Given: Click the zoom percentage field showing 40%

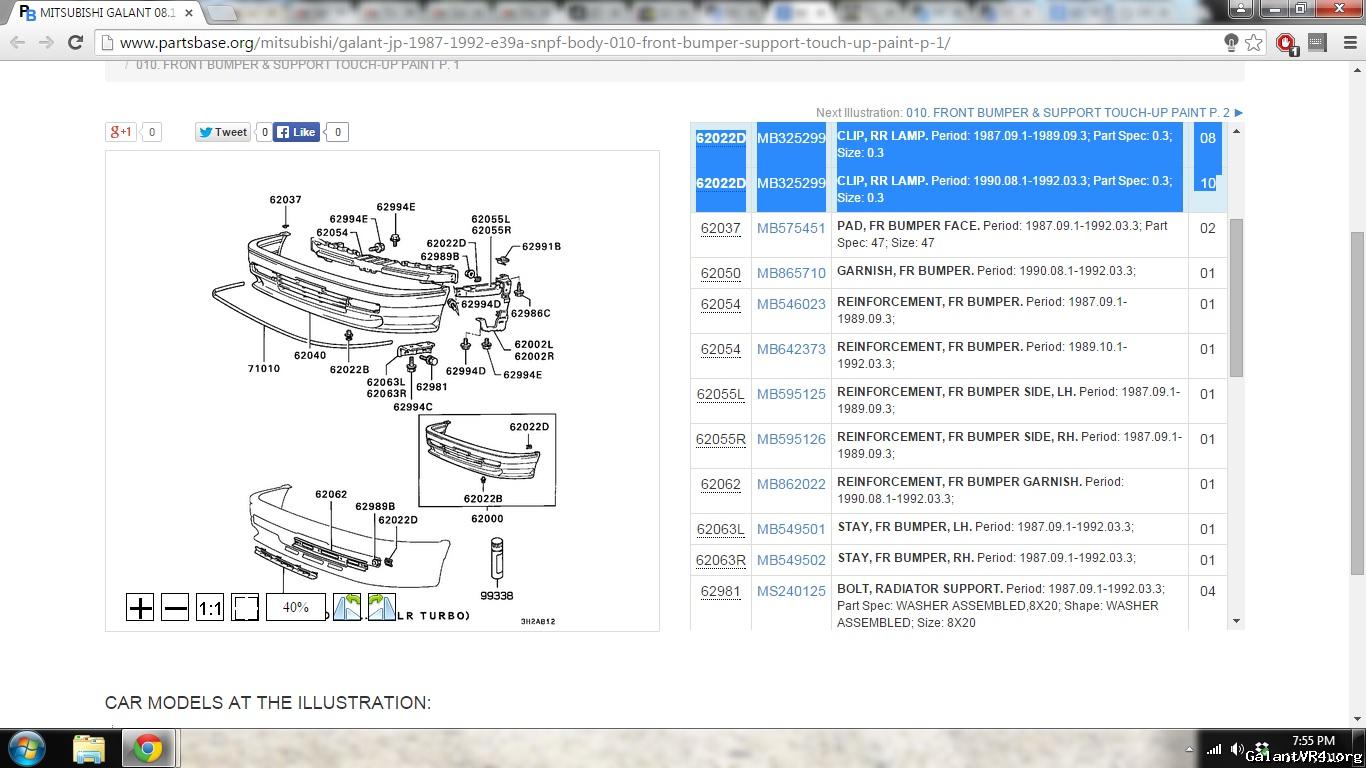Looking at the screenshot, I should click(296, 607).
